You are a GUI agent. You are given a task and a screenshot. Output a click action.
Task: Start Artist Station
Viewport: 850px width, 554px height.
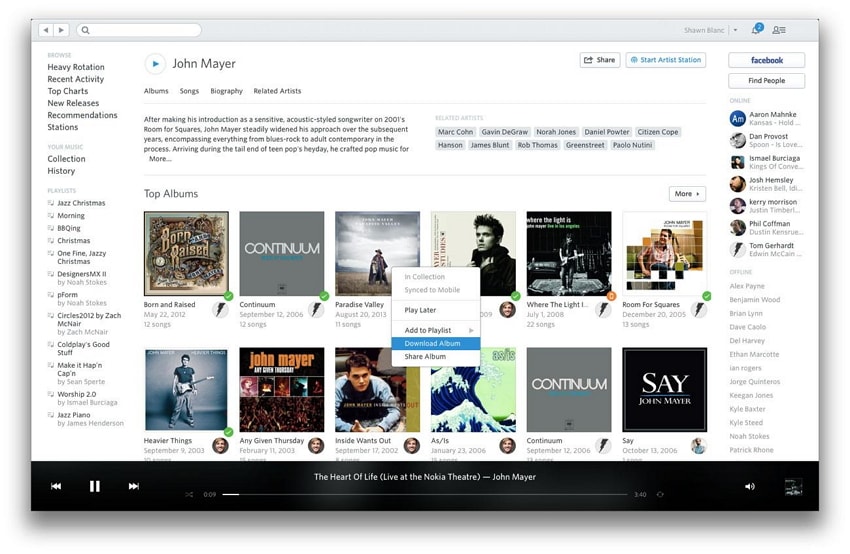point(666,60)
